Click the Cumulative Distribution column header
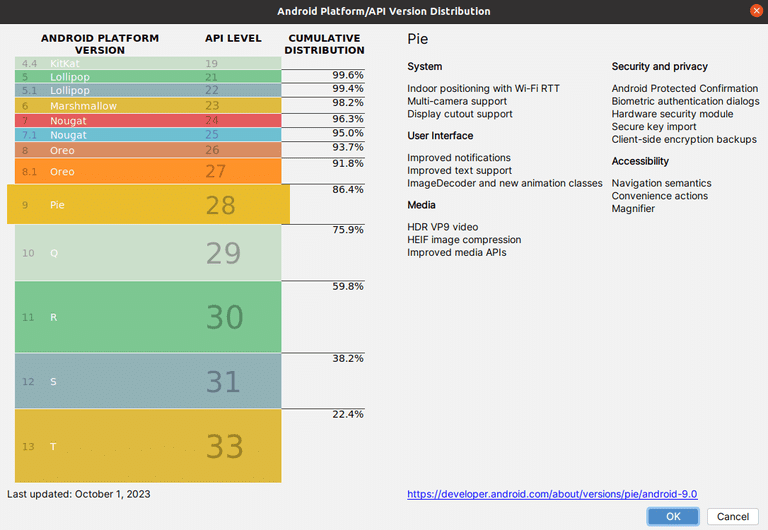The image size is (768, 530). [325, 44]
